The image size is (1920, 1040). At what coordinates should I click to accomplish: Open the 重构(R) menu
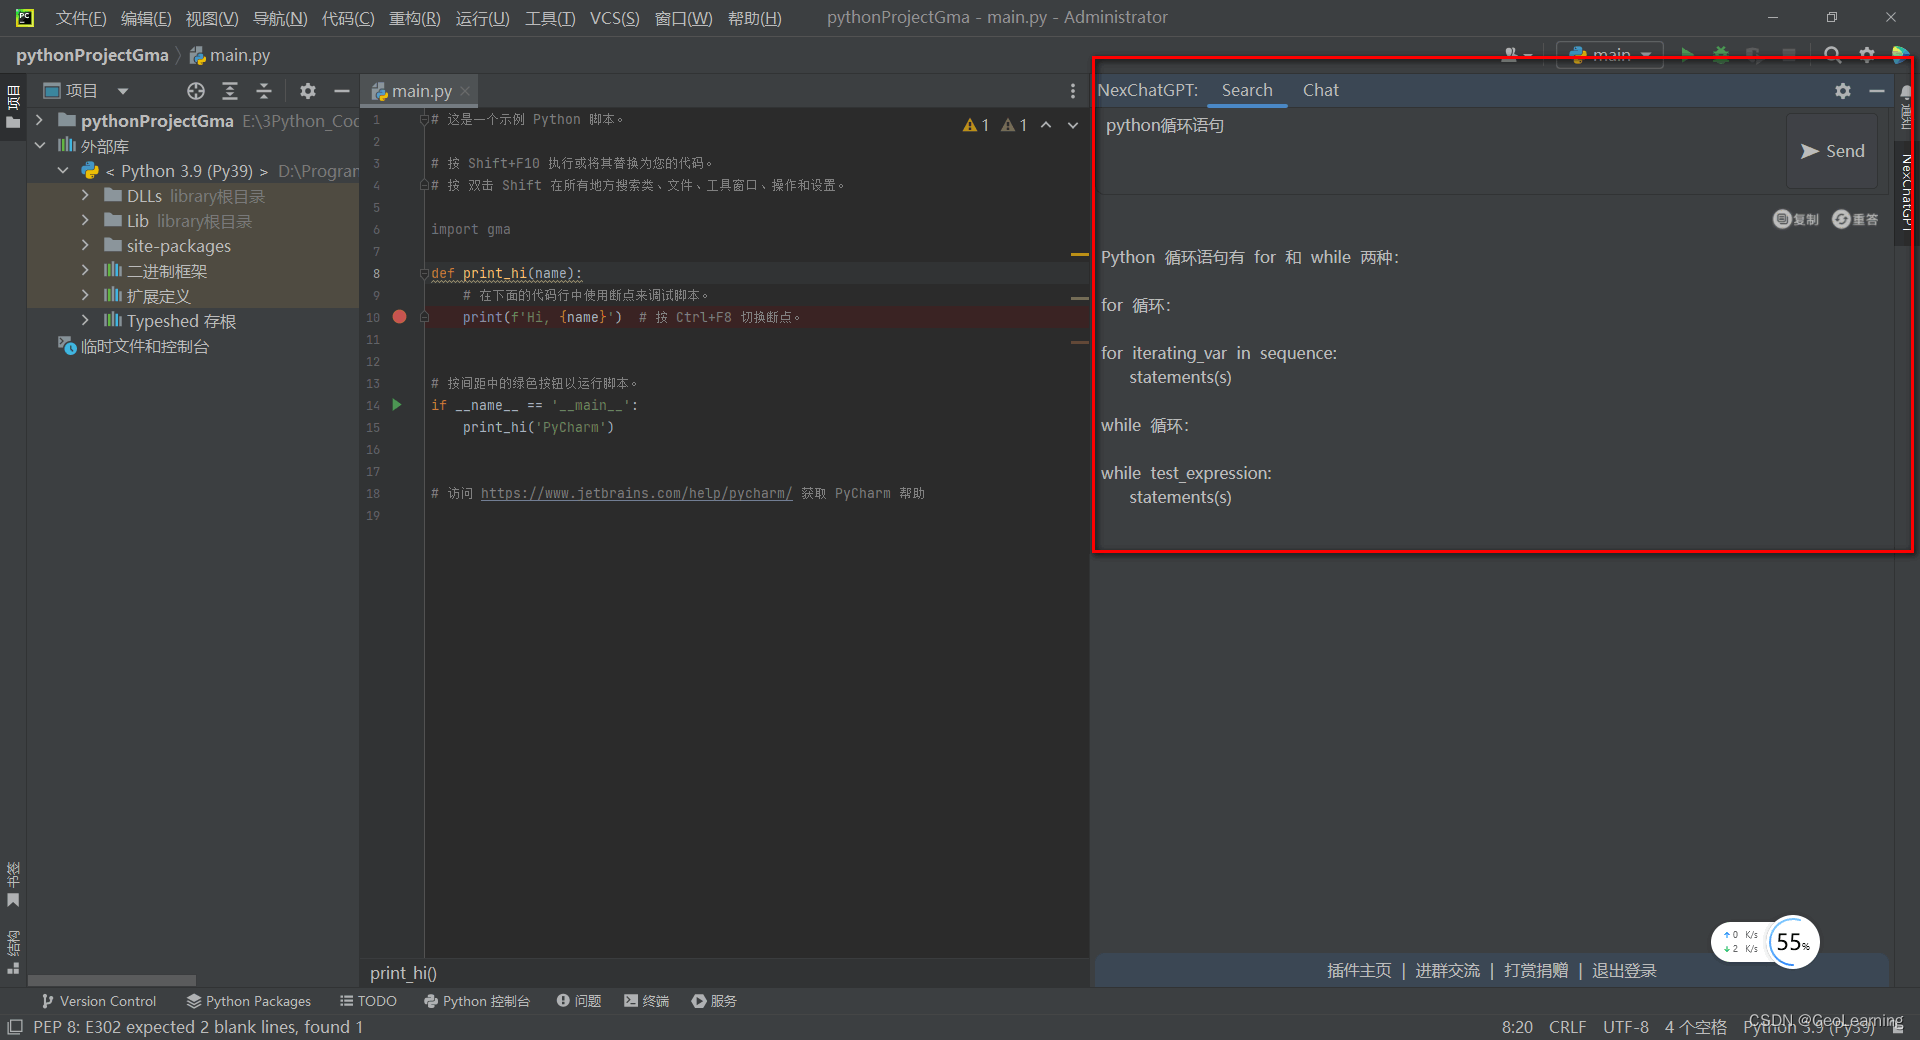click(414, 18)
